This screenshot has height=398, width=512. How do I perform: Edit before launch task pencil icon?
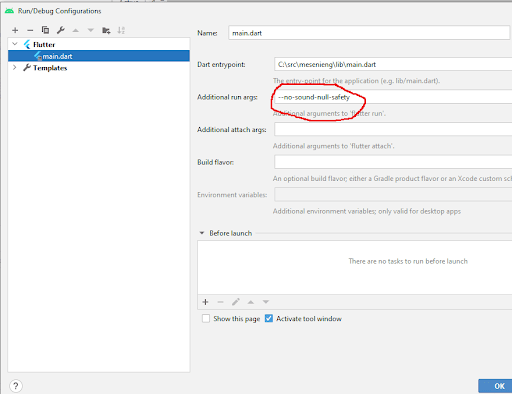[x=236, y=302]
